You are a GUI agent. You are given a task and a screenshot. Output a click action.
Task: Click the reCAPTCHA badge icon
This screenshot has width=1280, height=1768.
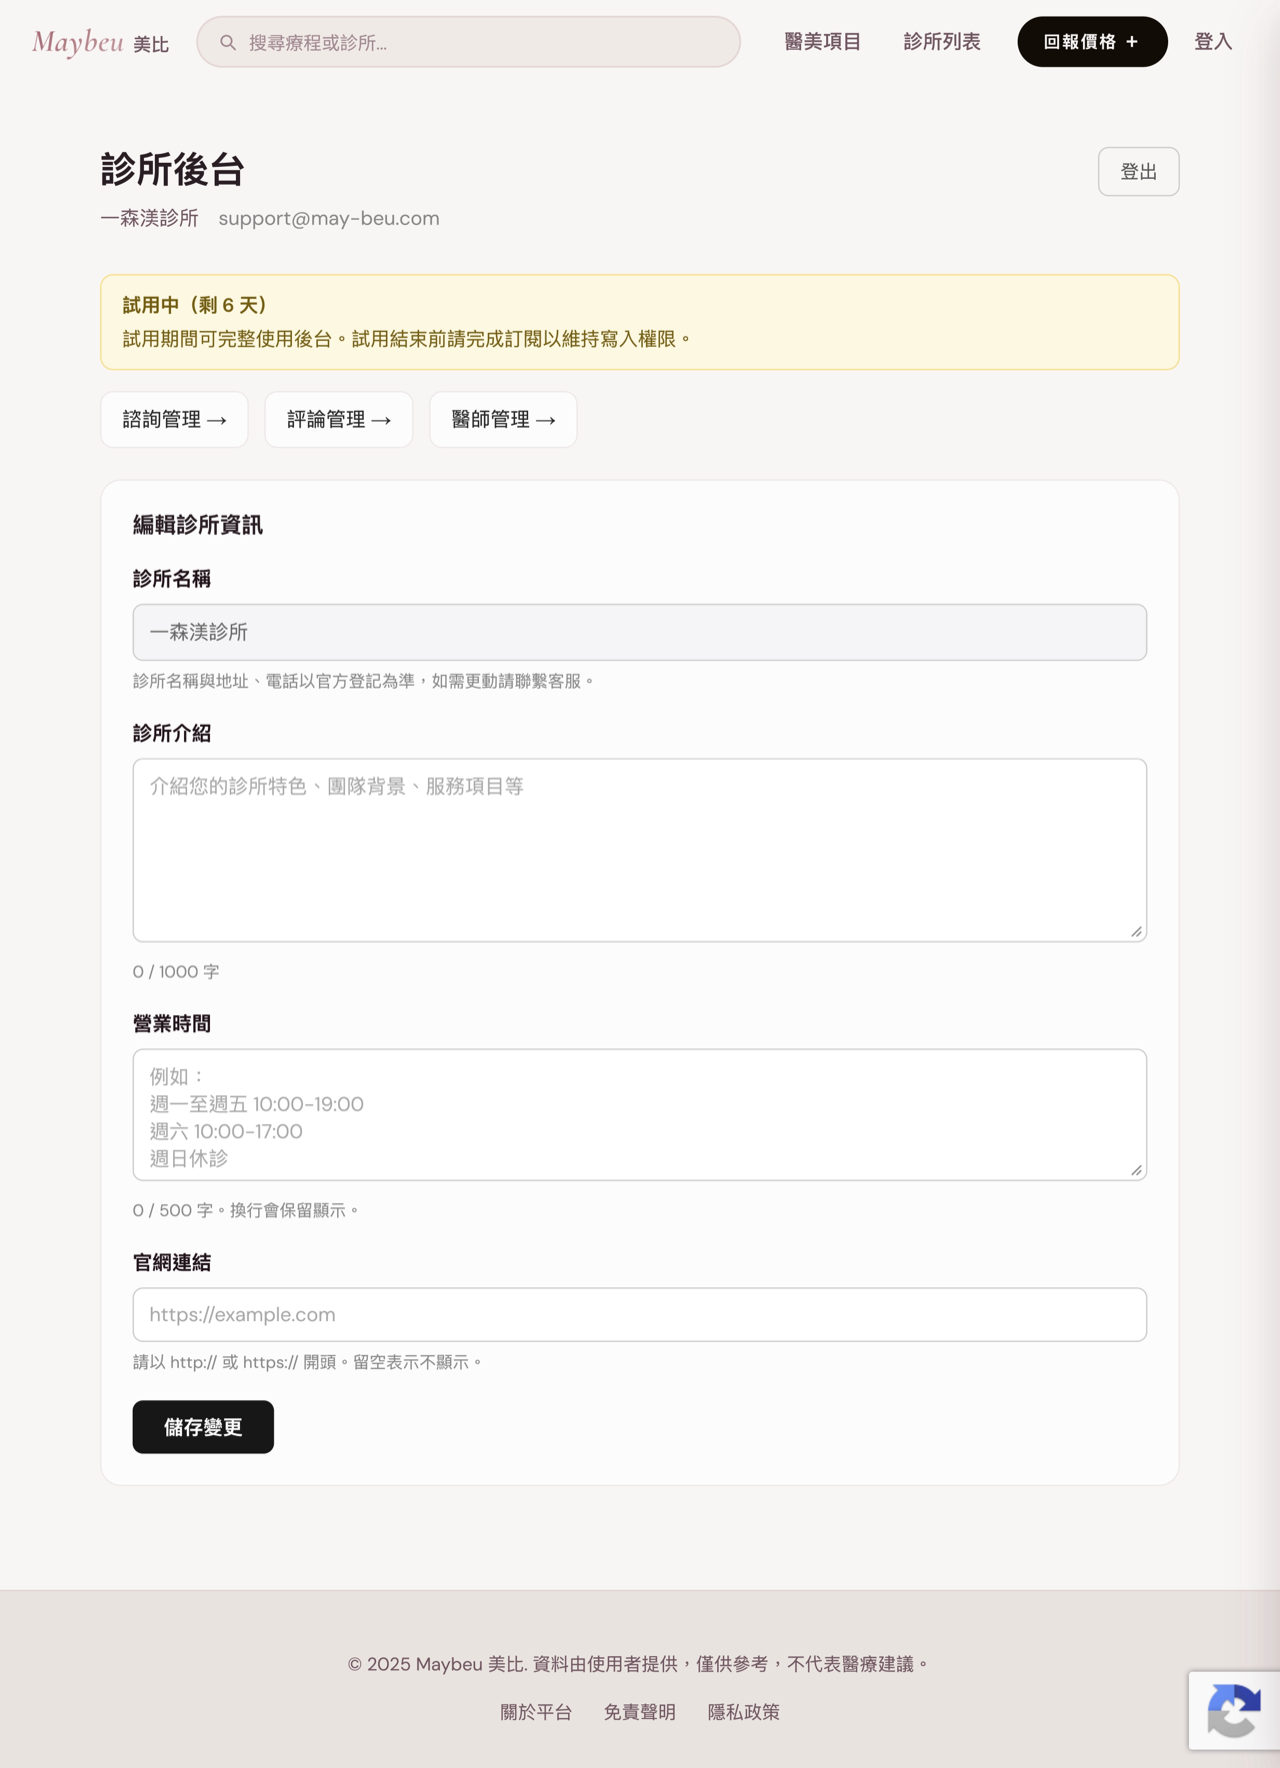coord(1234,1710)
